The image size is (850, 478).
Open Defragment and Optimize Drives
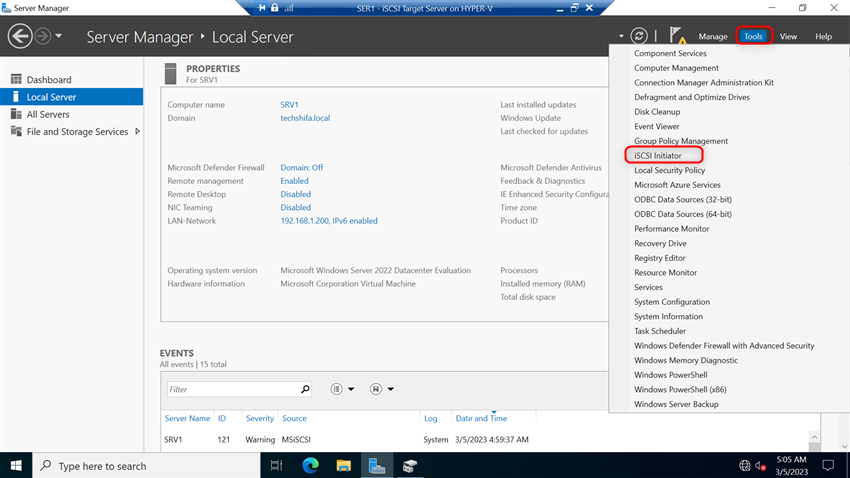[x=692, y=97]
